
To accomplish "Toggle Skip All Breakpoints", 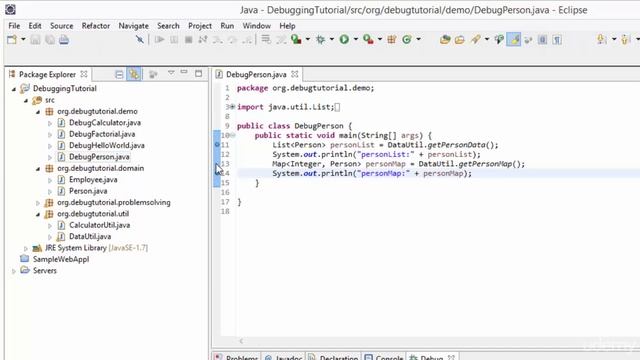I will tap(140, 40).
